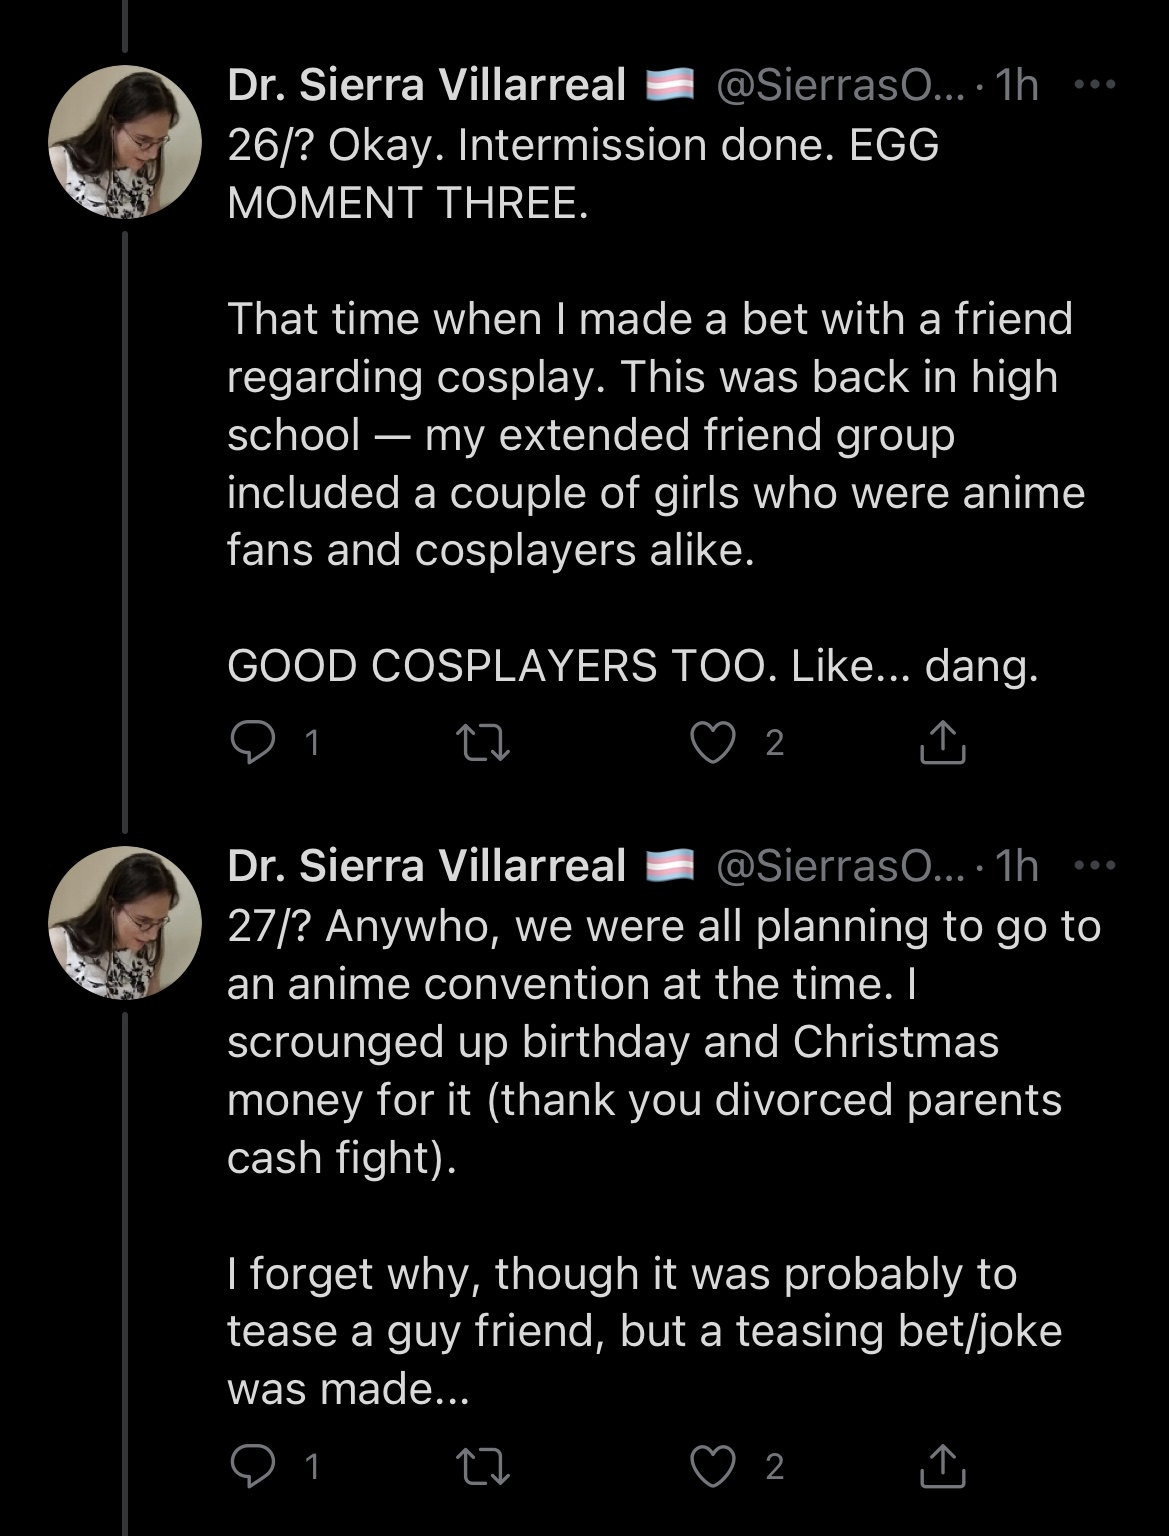
Task: Open profile picture on the 26/? tweet
Action: (x=125, y=142)
